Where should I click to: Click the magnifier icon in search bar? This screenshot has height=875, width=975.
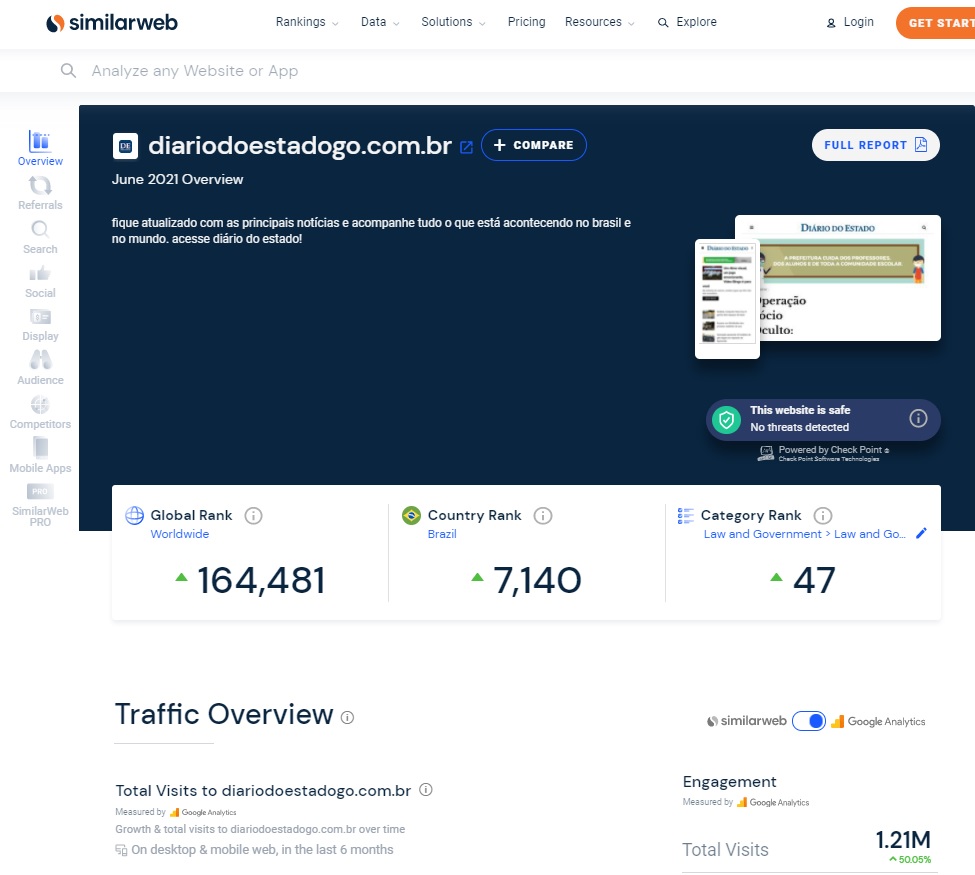pos(68,70)
